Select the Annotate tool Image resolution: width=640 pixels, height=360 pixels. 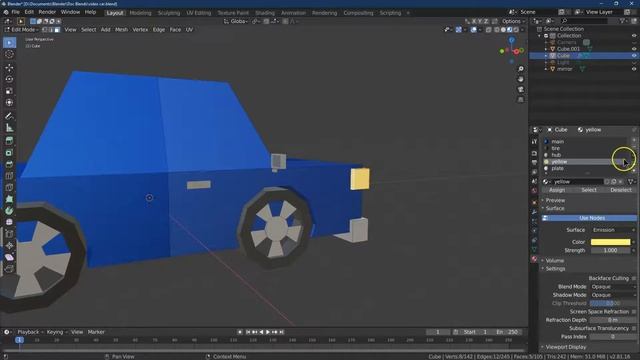pyautogui.click(x=9, y=116)
